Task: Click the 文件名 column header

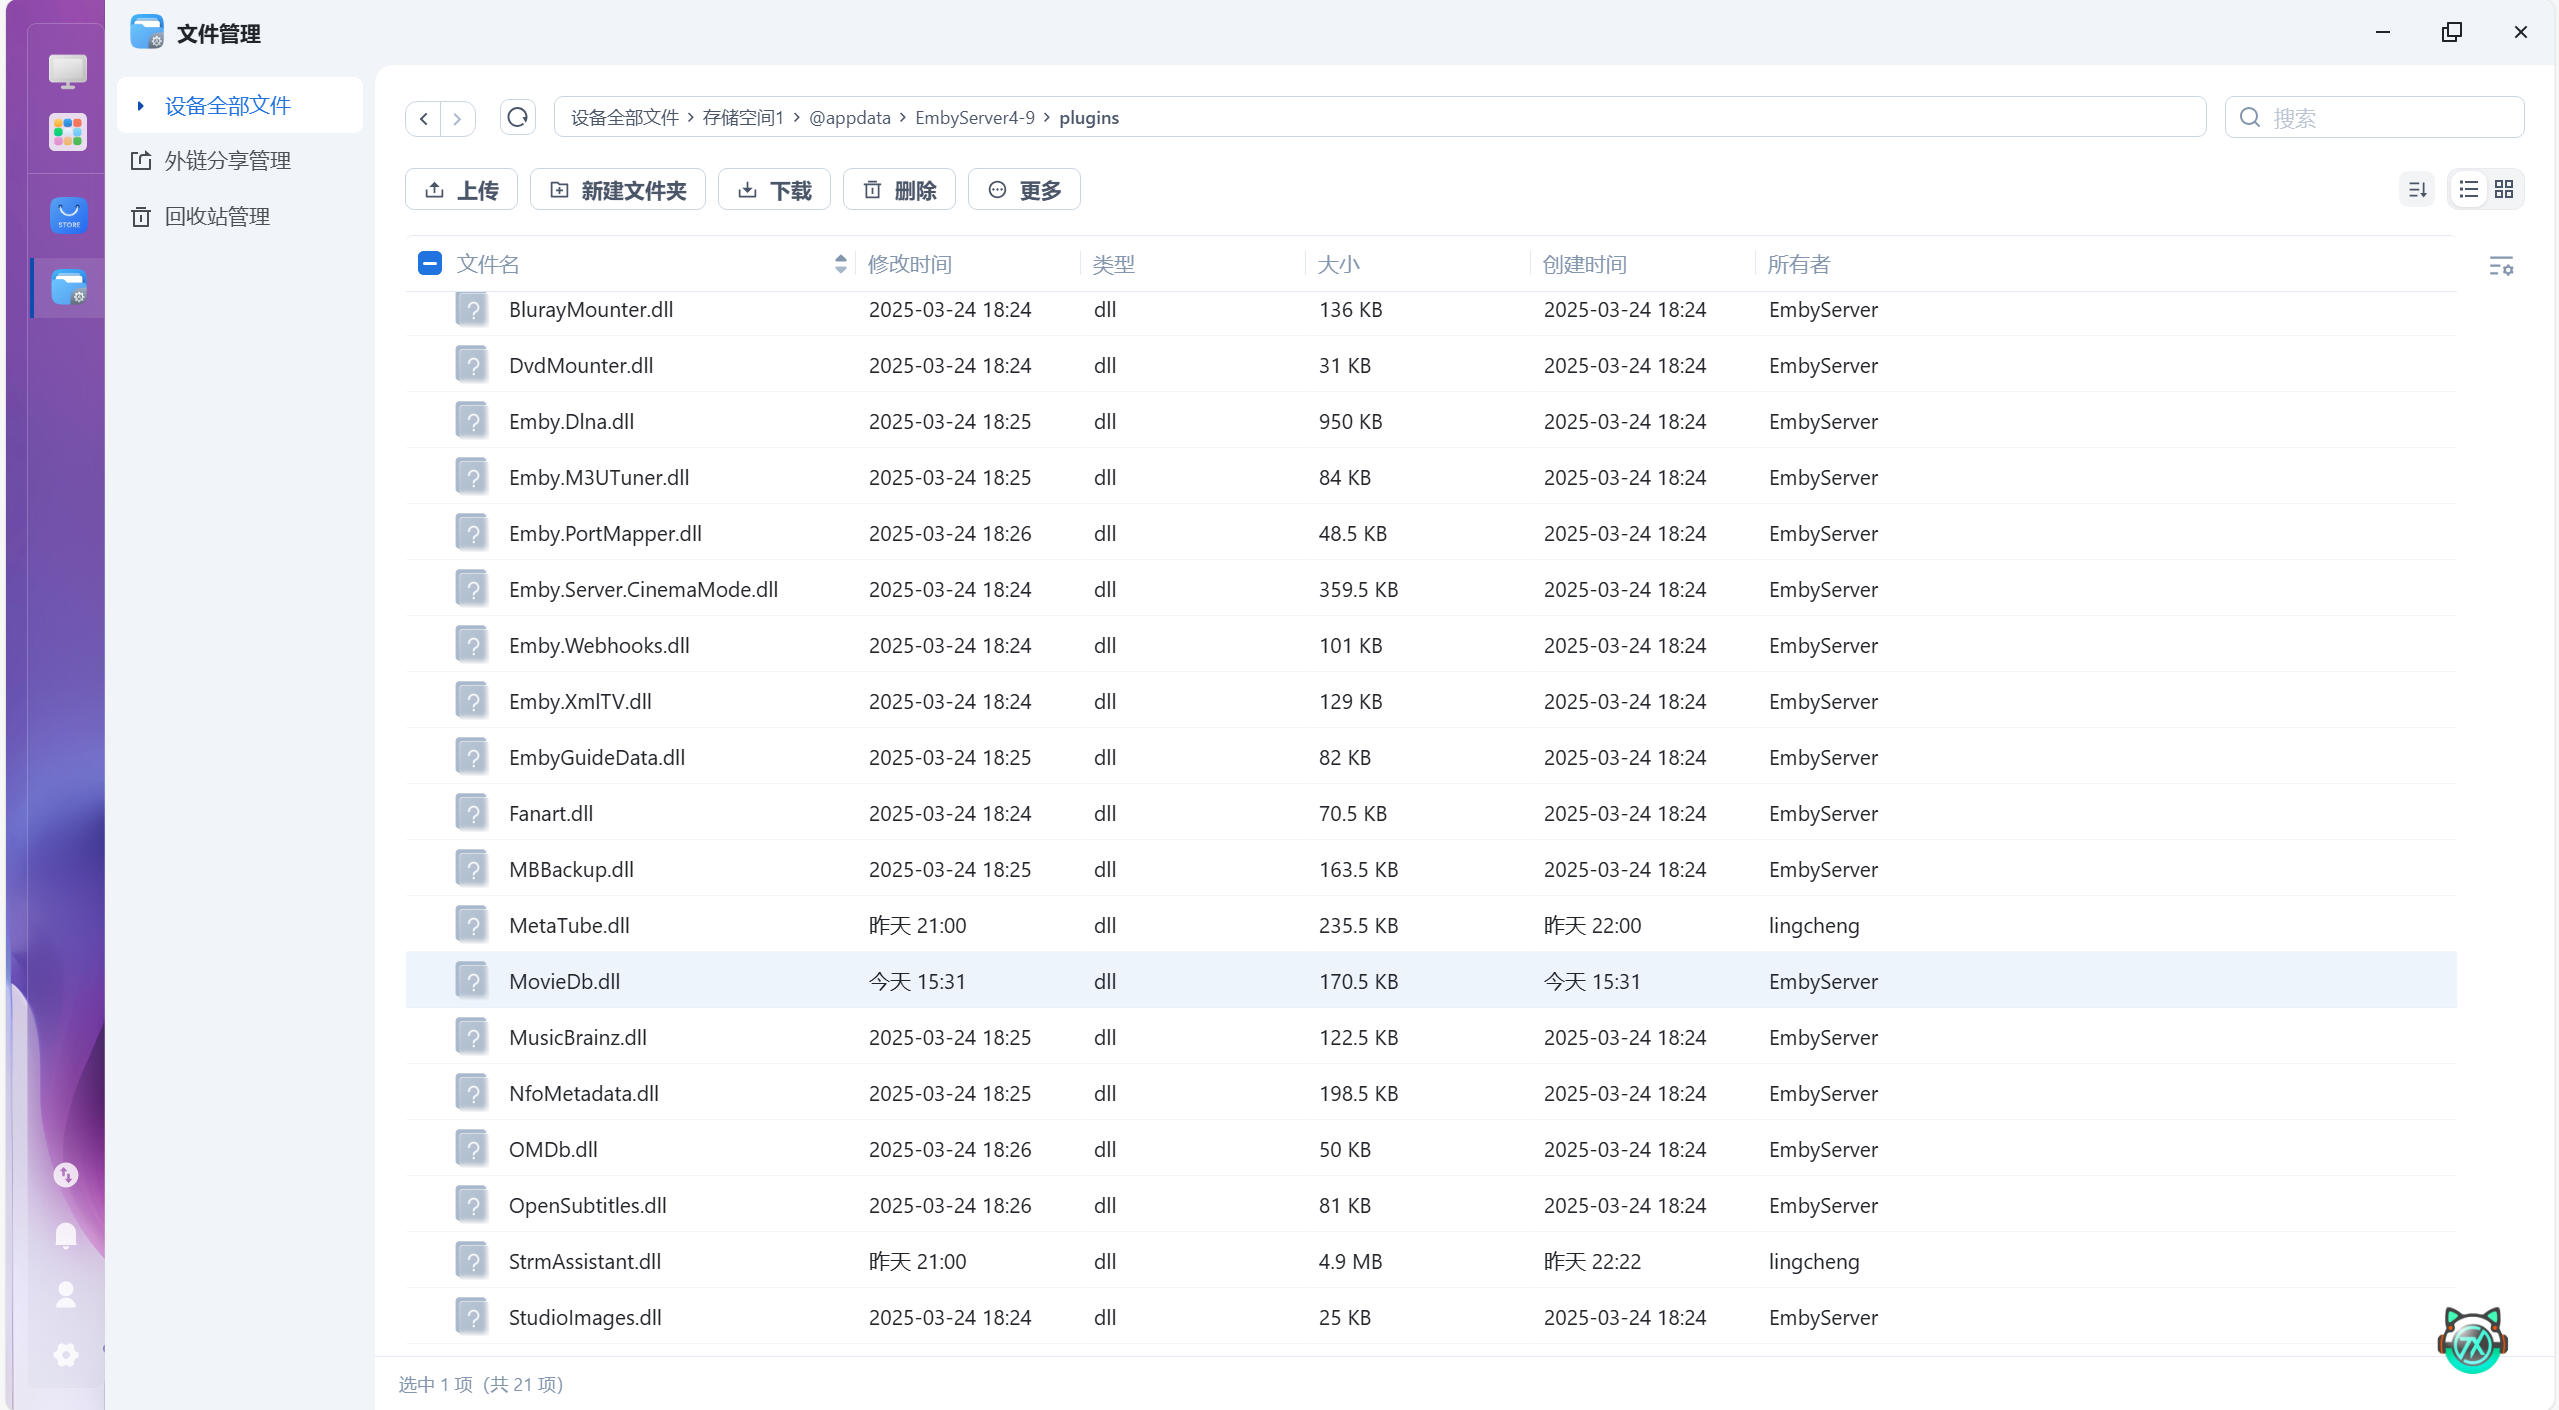Action: coord(488,264)
